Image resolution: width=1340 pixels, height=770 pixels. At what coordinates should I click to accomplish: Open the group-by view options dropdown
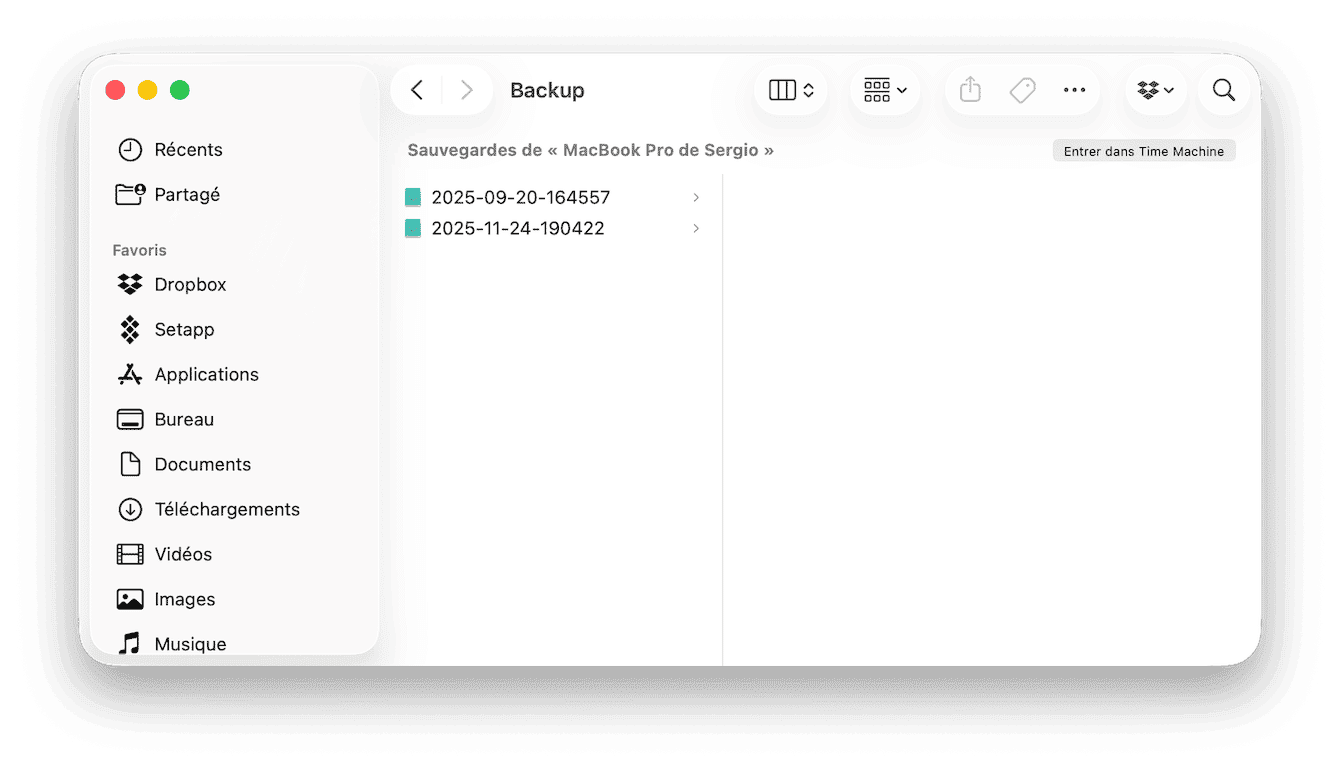[x=885, y=90]
